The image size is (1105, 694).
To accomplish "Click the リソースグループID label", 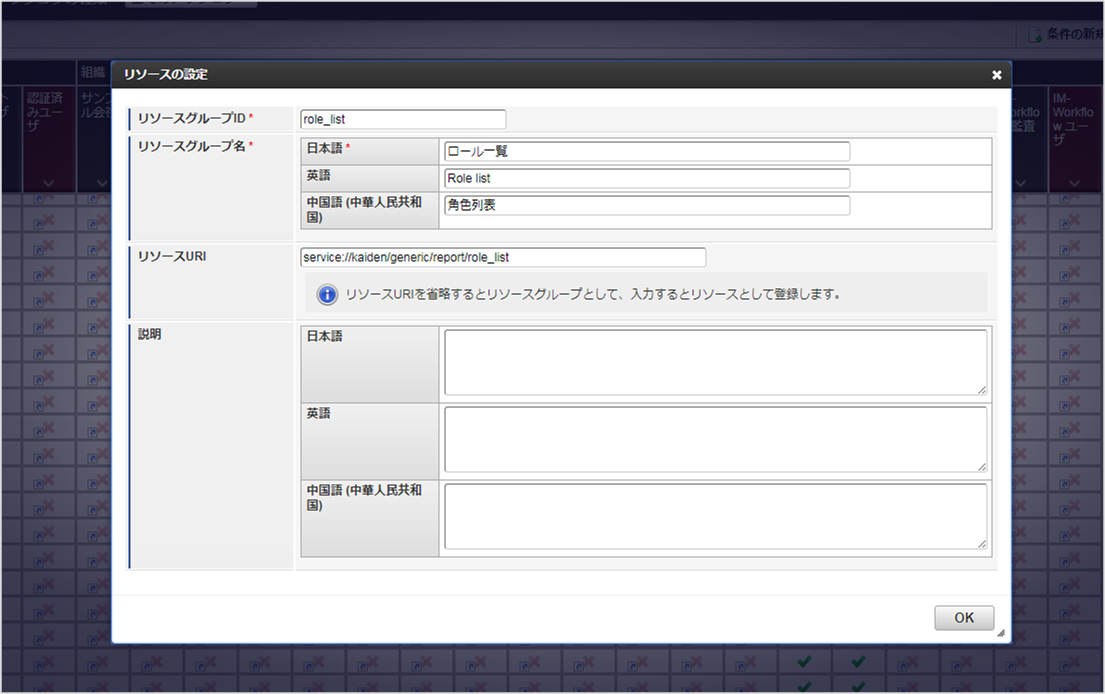I will click(x=192, y=118).
